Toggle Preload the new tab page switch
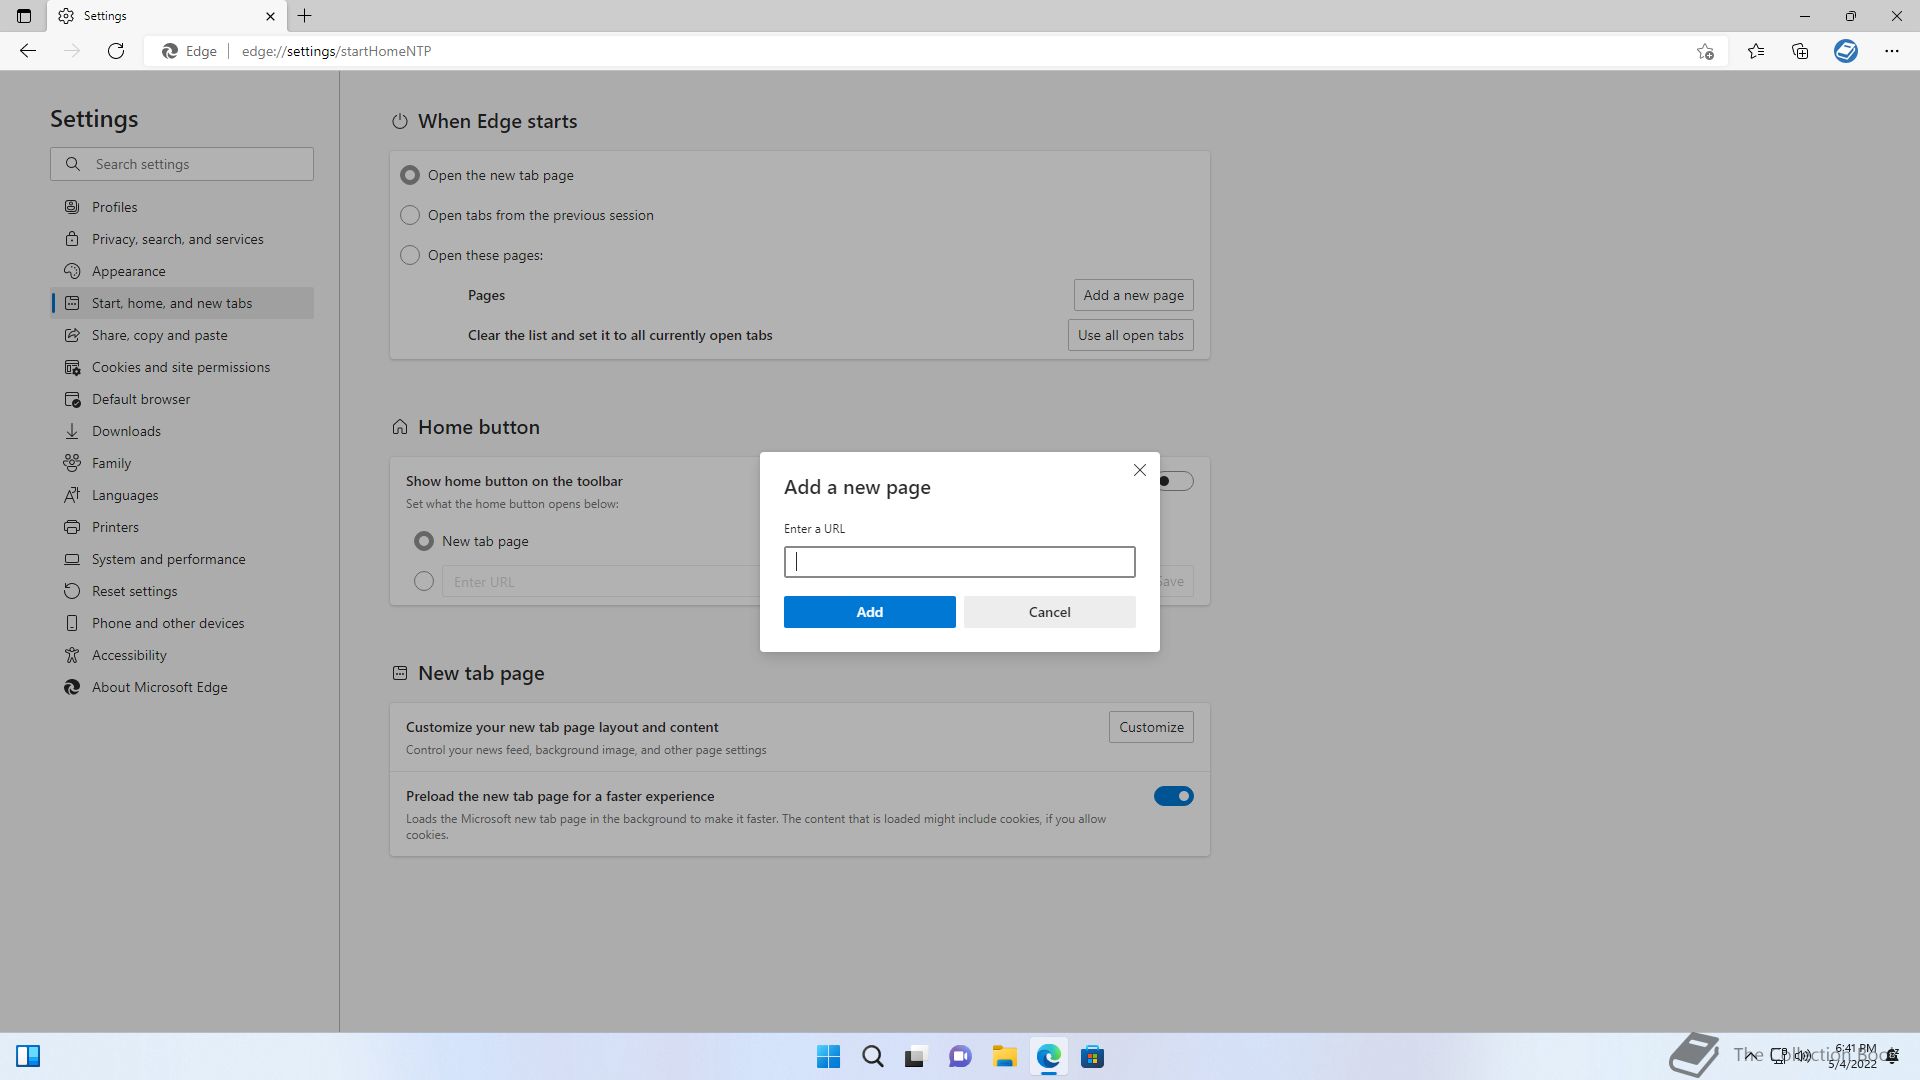The image size is (1920, 1080). pyautogui.click(x=1174, y=796)
